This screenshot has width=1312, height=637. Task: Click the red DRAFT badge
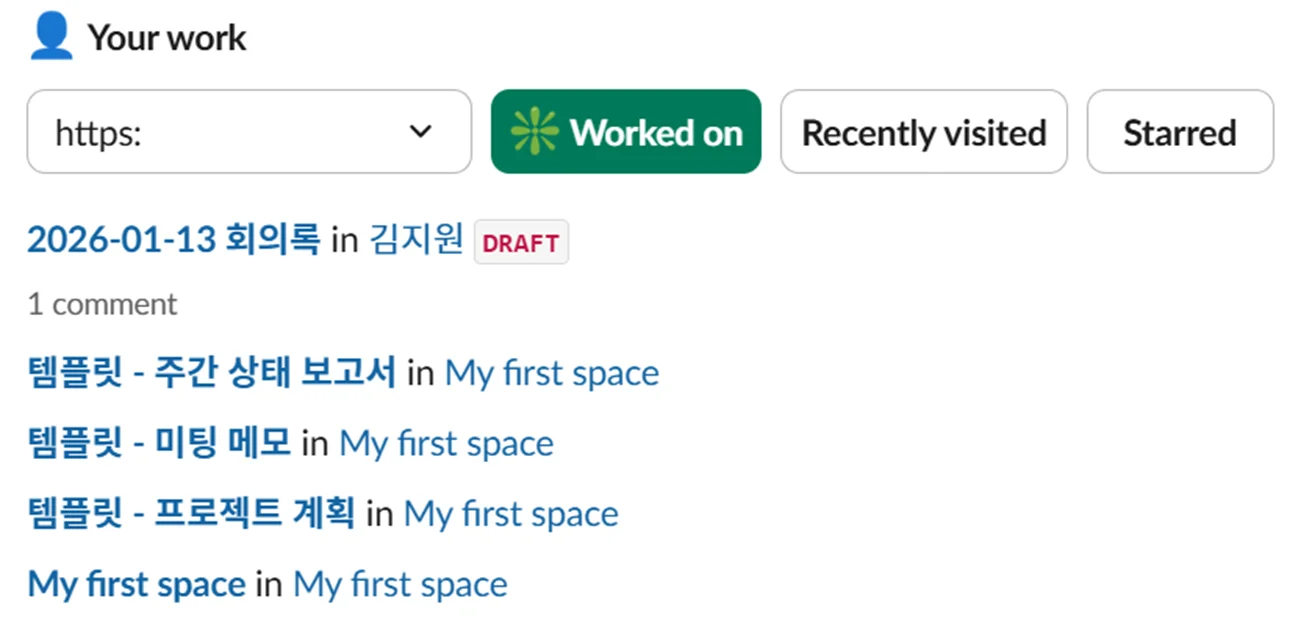(520, 243)
